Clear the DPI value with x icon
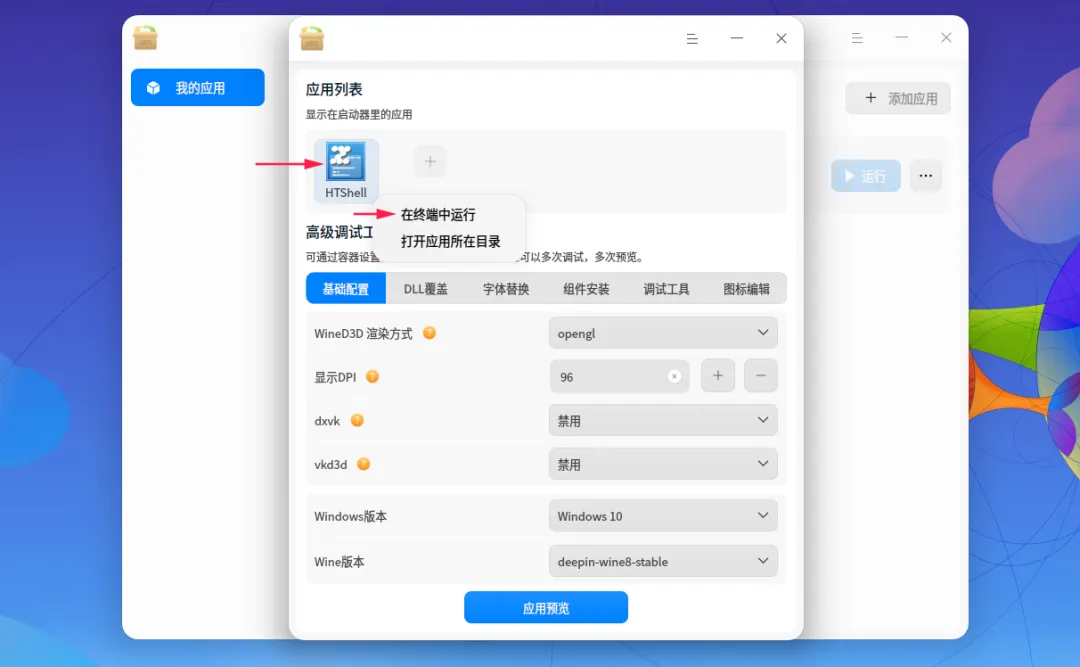 674,376
